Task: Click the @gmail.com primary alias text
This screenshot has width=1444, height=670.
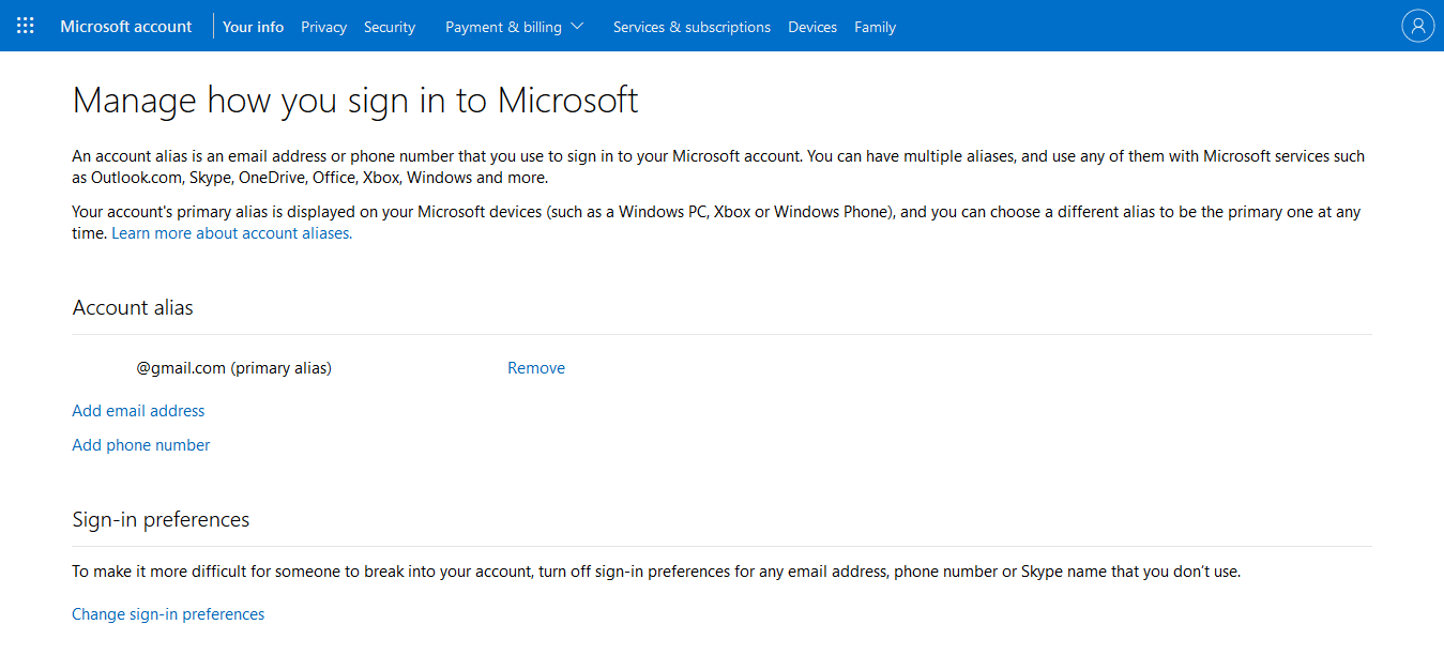Action: 234,368
